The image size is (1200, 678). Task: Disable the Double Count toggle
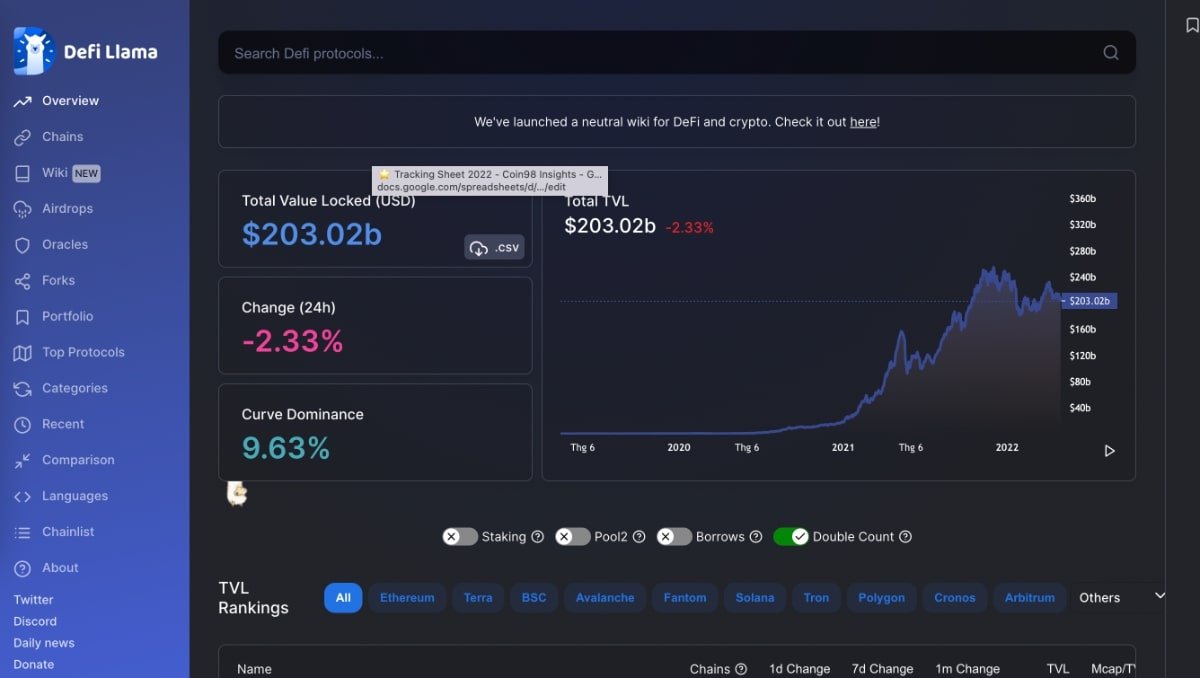tap(791, 537)
